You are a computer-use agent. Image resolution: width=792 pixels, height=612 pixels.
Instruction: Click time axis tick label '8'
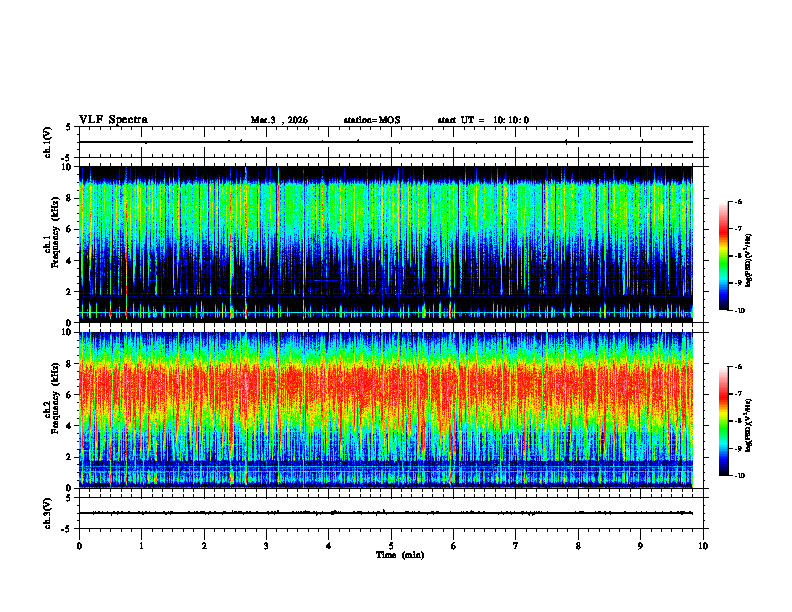coord(578,546)
